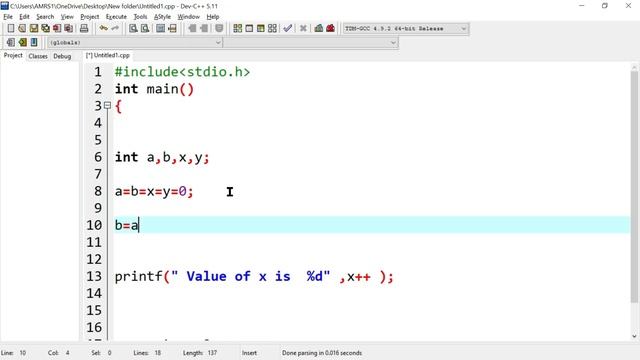The width and height of the screenshot is (640, 360).
Task: Click the Close All files toolbar icon
Action: point(69,28)
